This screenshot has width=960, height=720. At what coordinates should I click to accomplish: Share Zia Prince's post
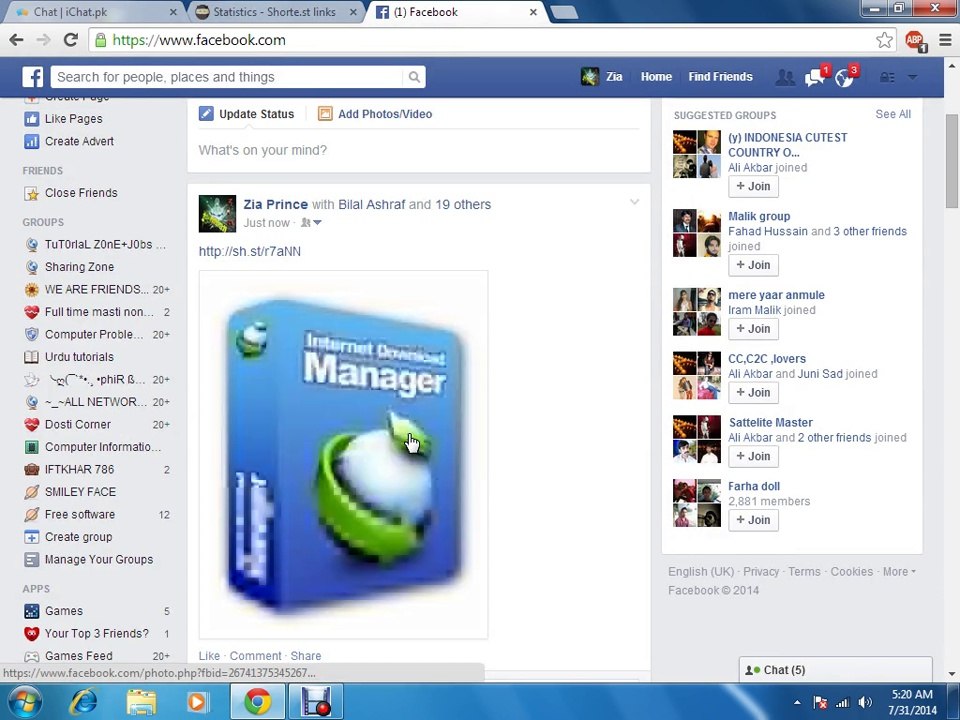pos(306,656)
